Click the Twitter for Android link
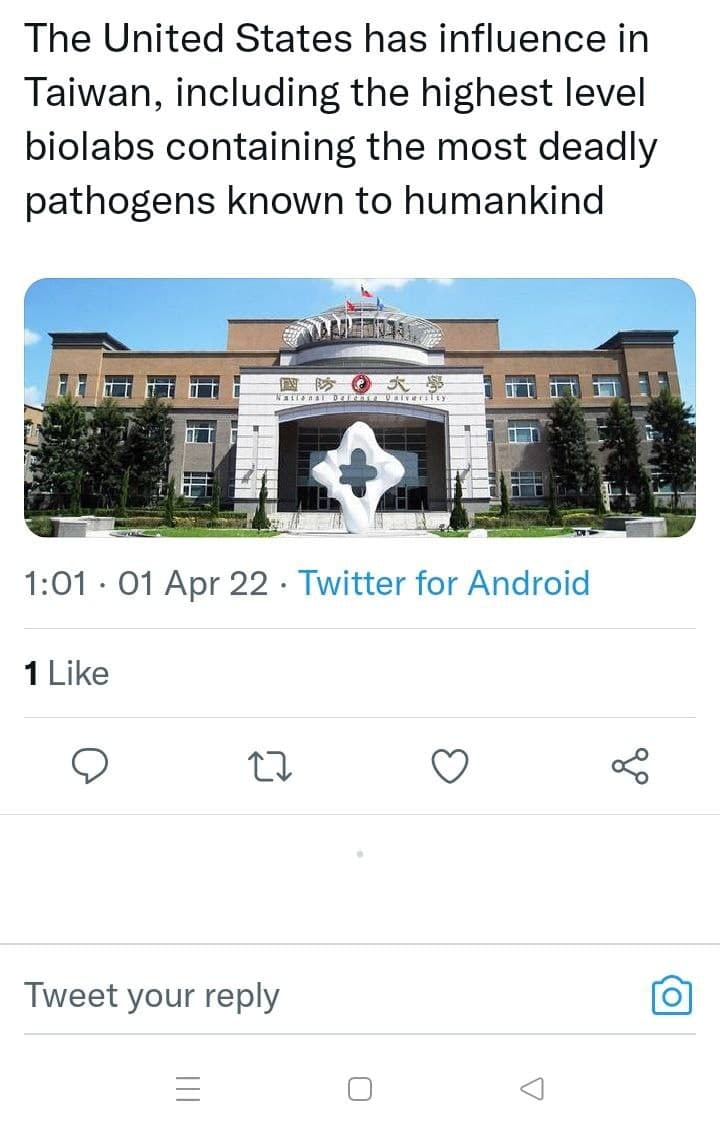This screenshot has height=1133, width=720. point(445,583)
